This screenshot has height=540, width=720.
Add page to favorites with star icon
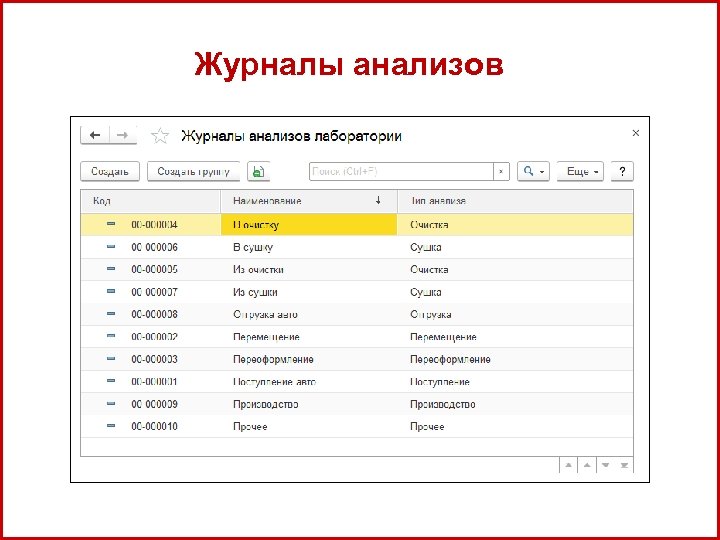point(160,136)
